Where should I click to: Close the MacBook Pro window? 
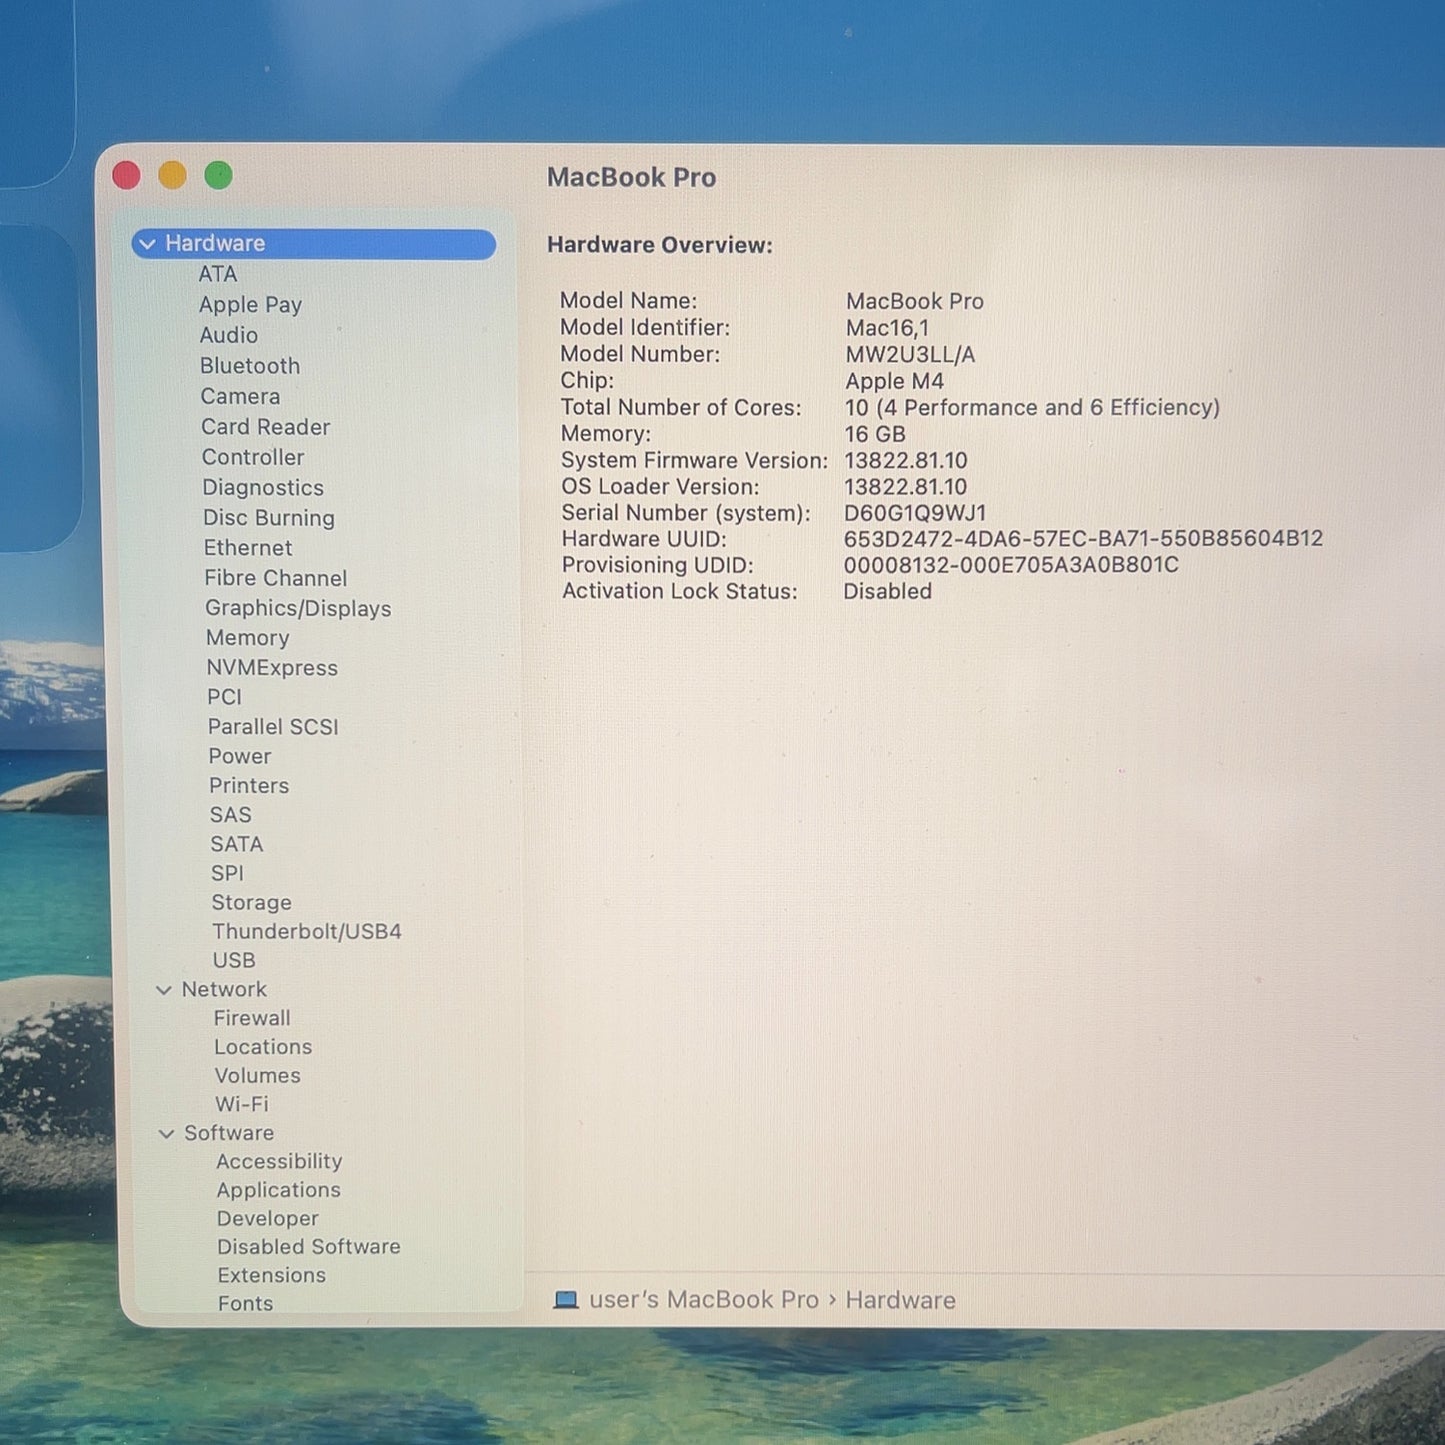click(127, 176)
